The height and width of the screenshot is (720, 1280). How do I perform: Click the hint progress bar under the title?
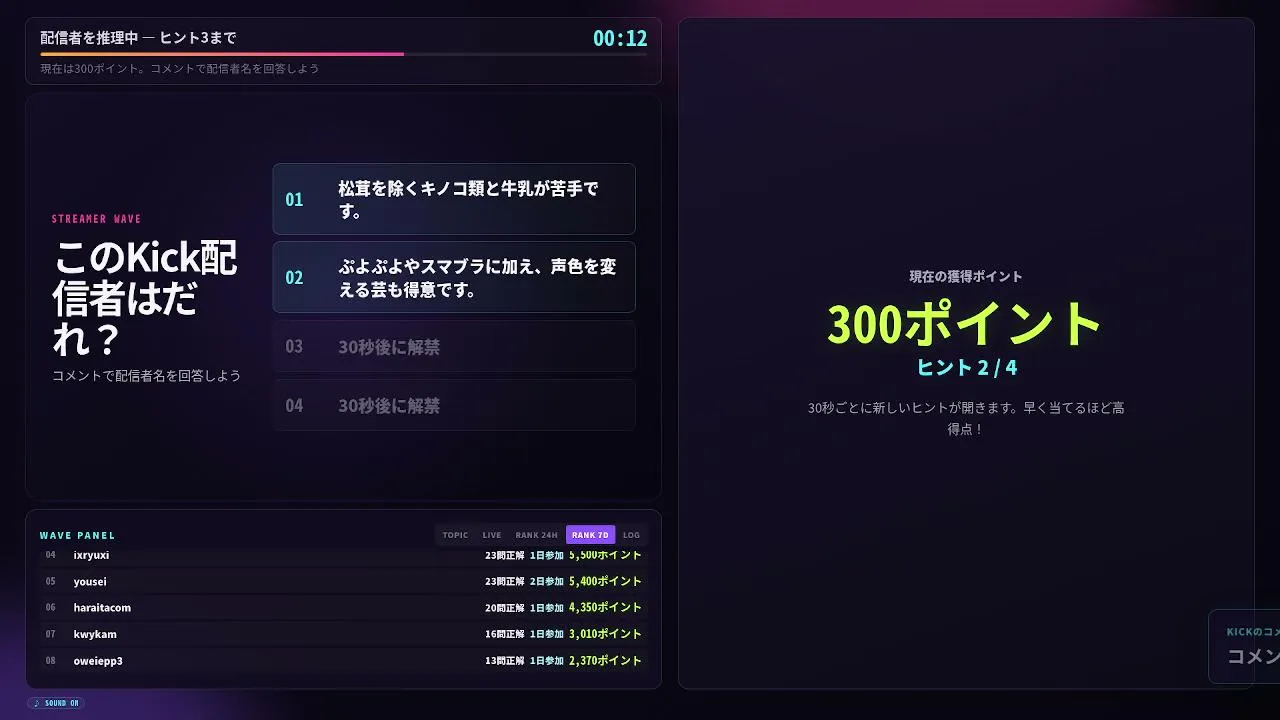tap(344, 54)
